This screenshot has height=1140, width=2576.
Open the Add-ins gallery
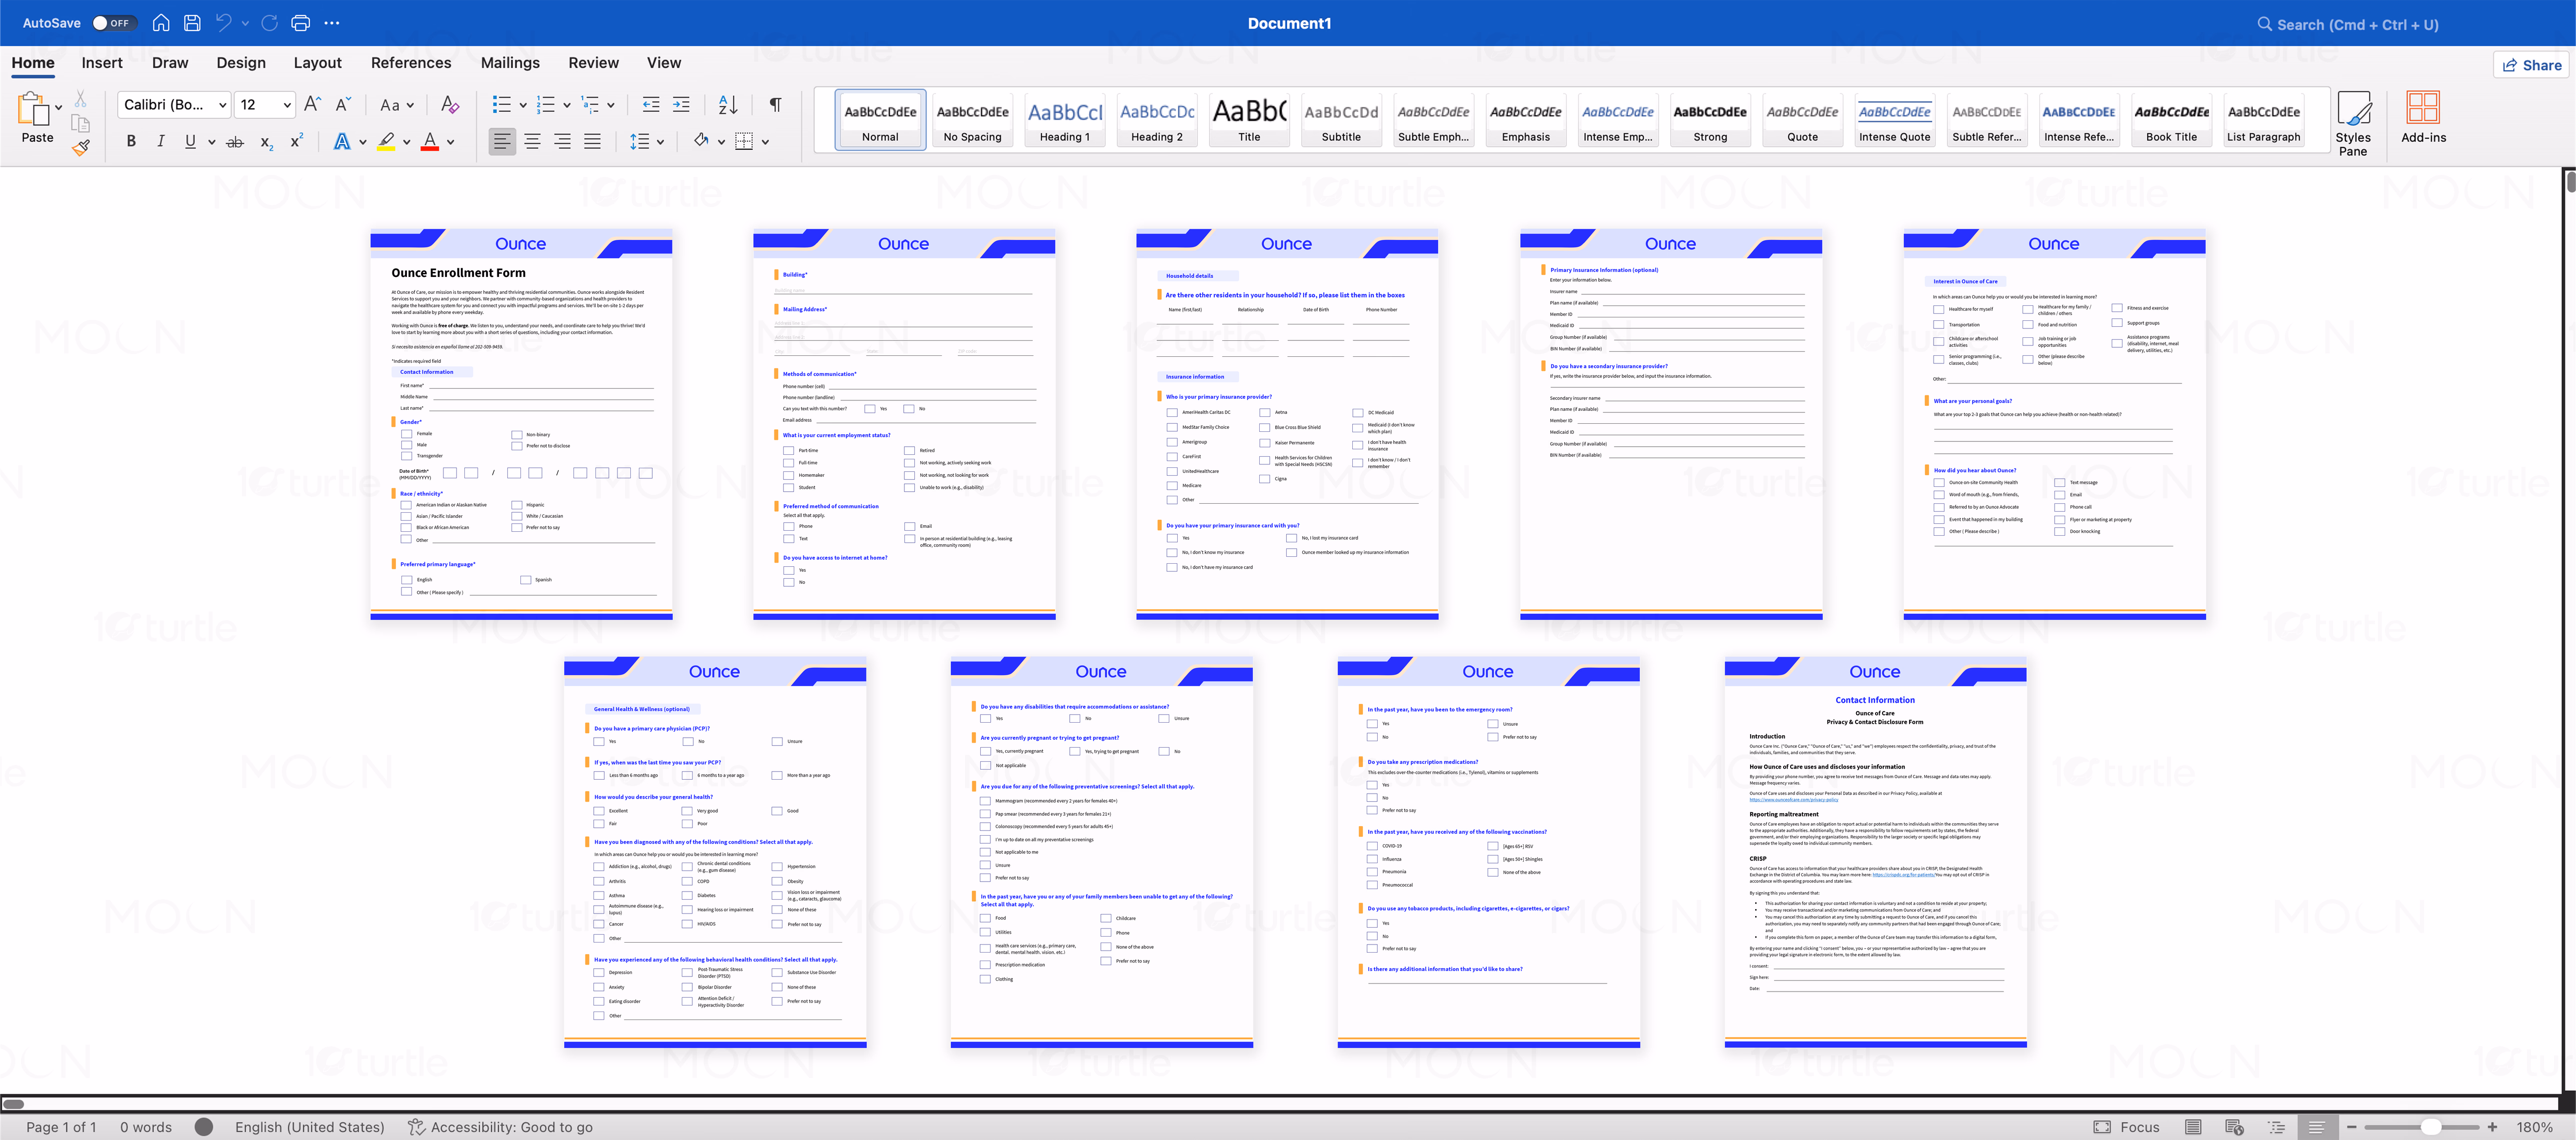(2423, 117)
